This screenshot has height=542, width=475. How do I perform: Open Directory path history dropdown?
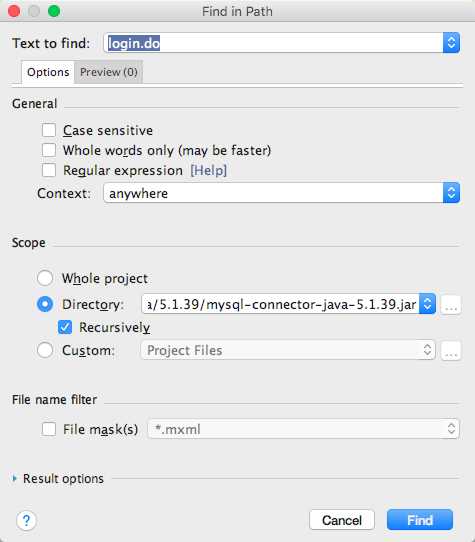tap(427, 304)
